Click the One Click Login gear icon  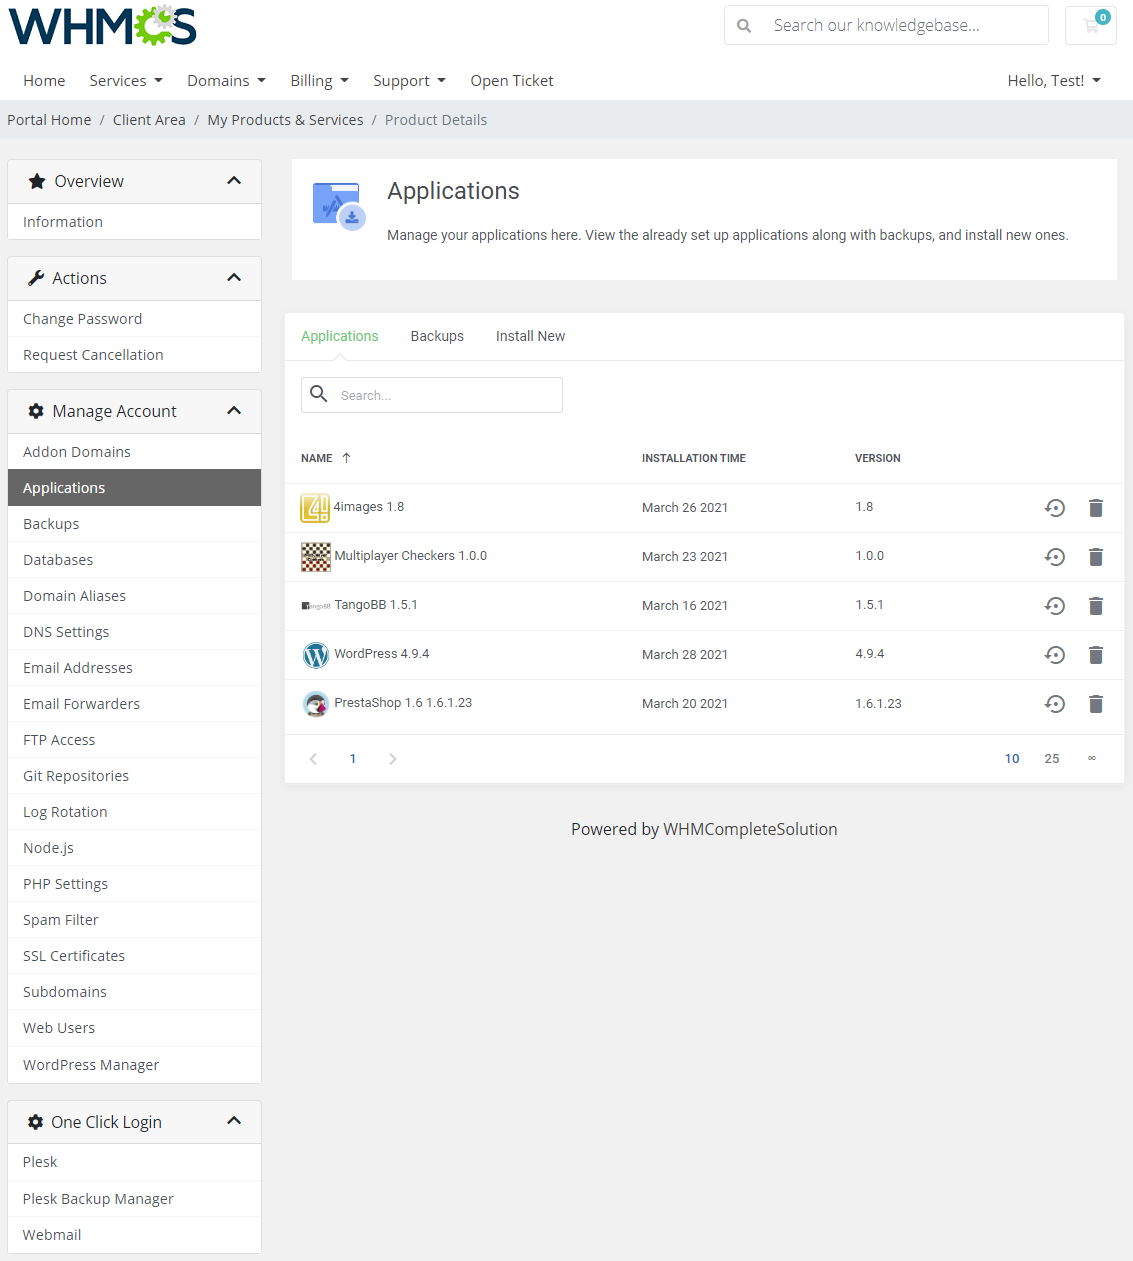[36, 1122]
